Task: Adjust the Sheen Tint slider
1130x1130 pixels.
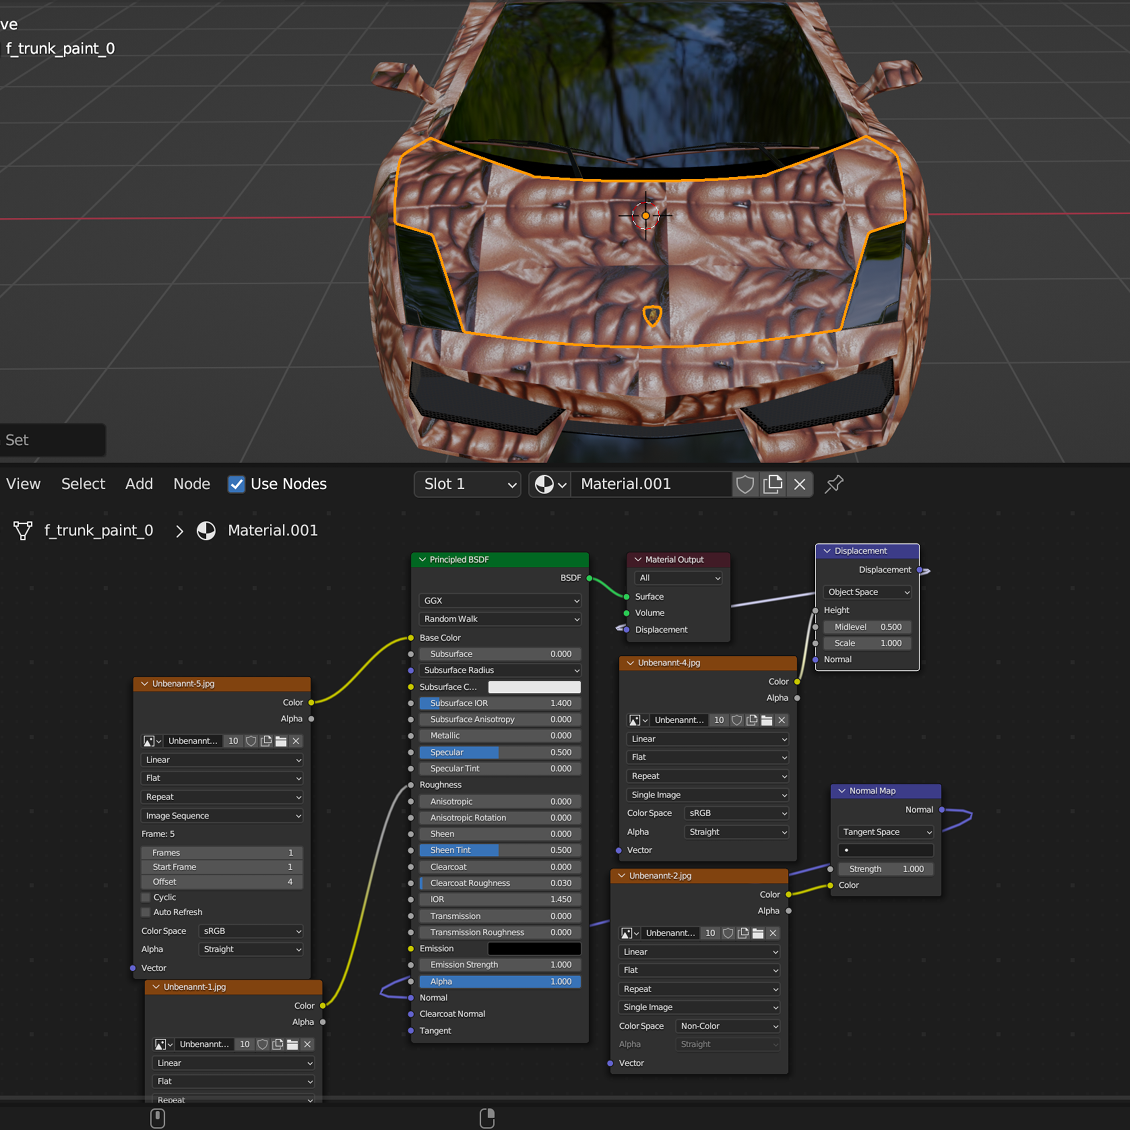Action: [x=500, y=850]
